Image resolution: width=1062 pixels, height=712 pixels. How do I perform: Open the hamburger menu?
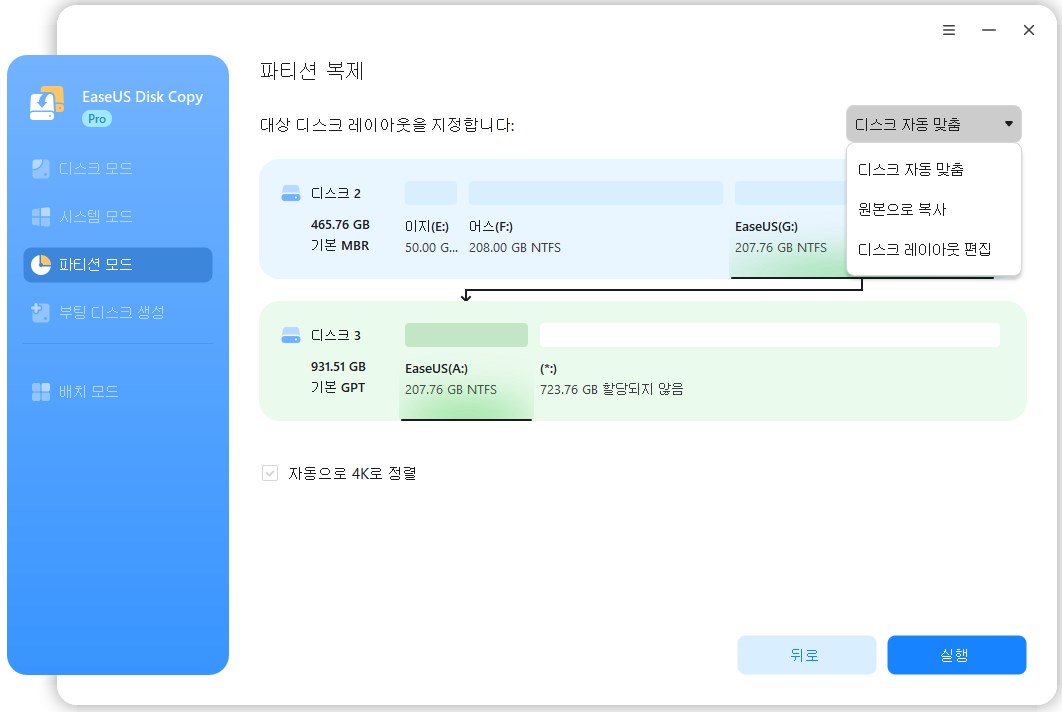pos(948,30)
